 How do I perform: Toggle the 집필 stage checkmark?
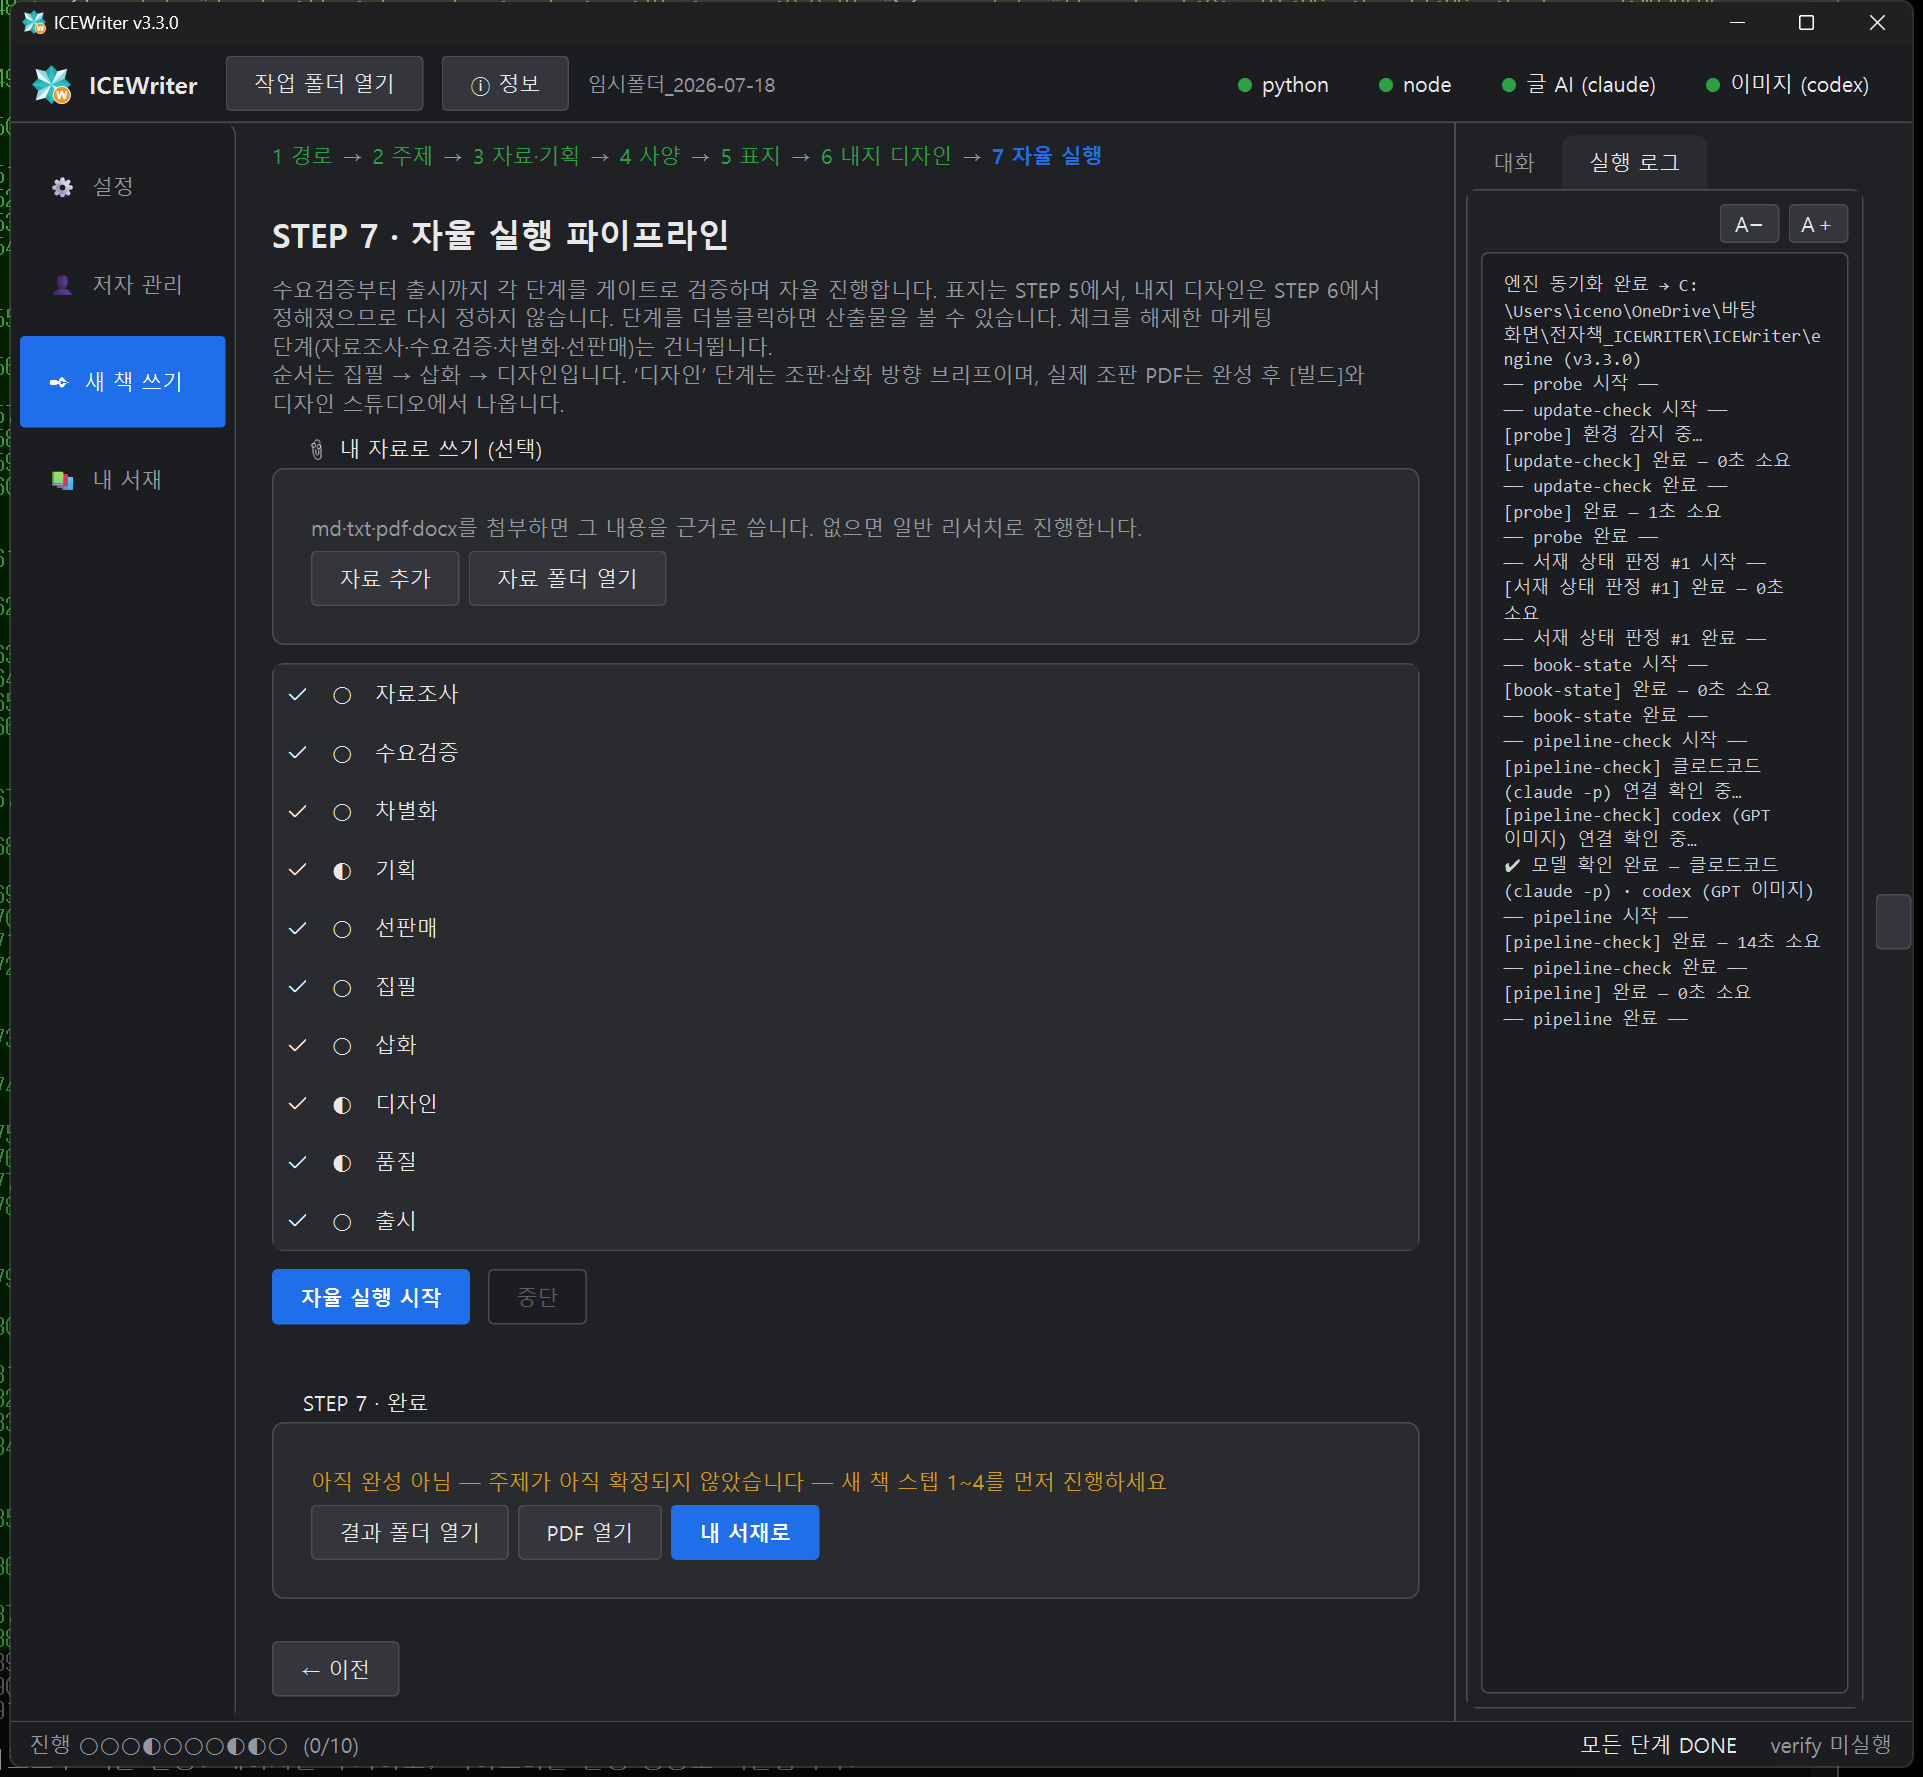(x=297, y=987)
